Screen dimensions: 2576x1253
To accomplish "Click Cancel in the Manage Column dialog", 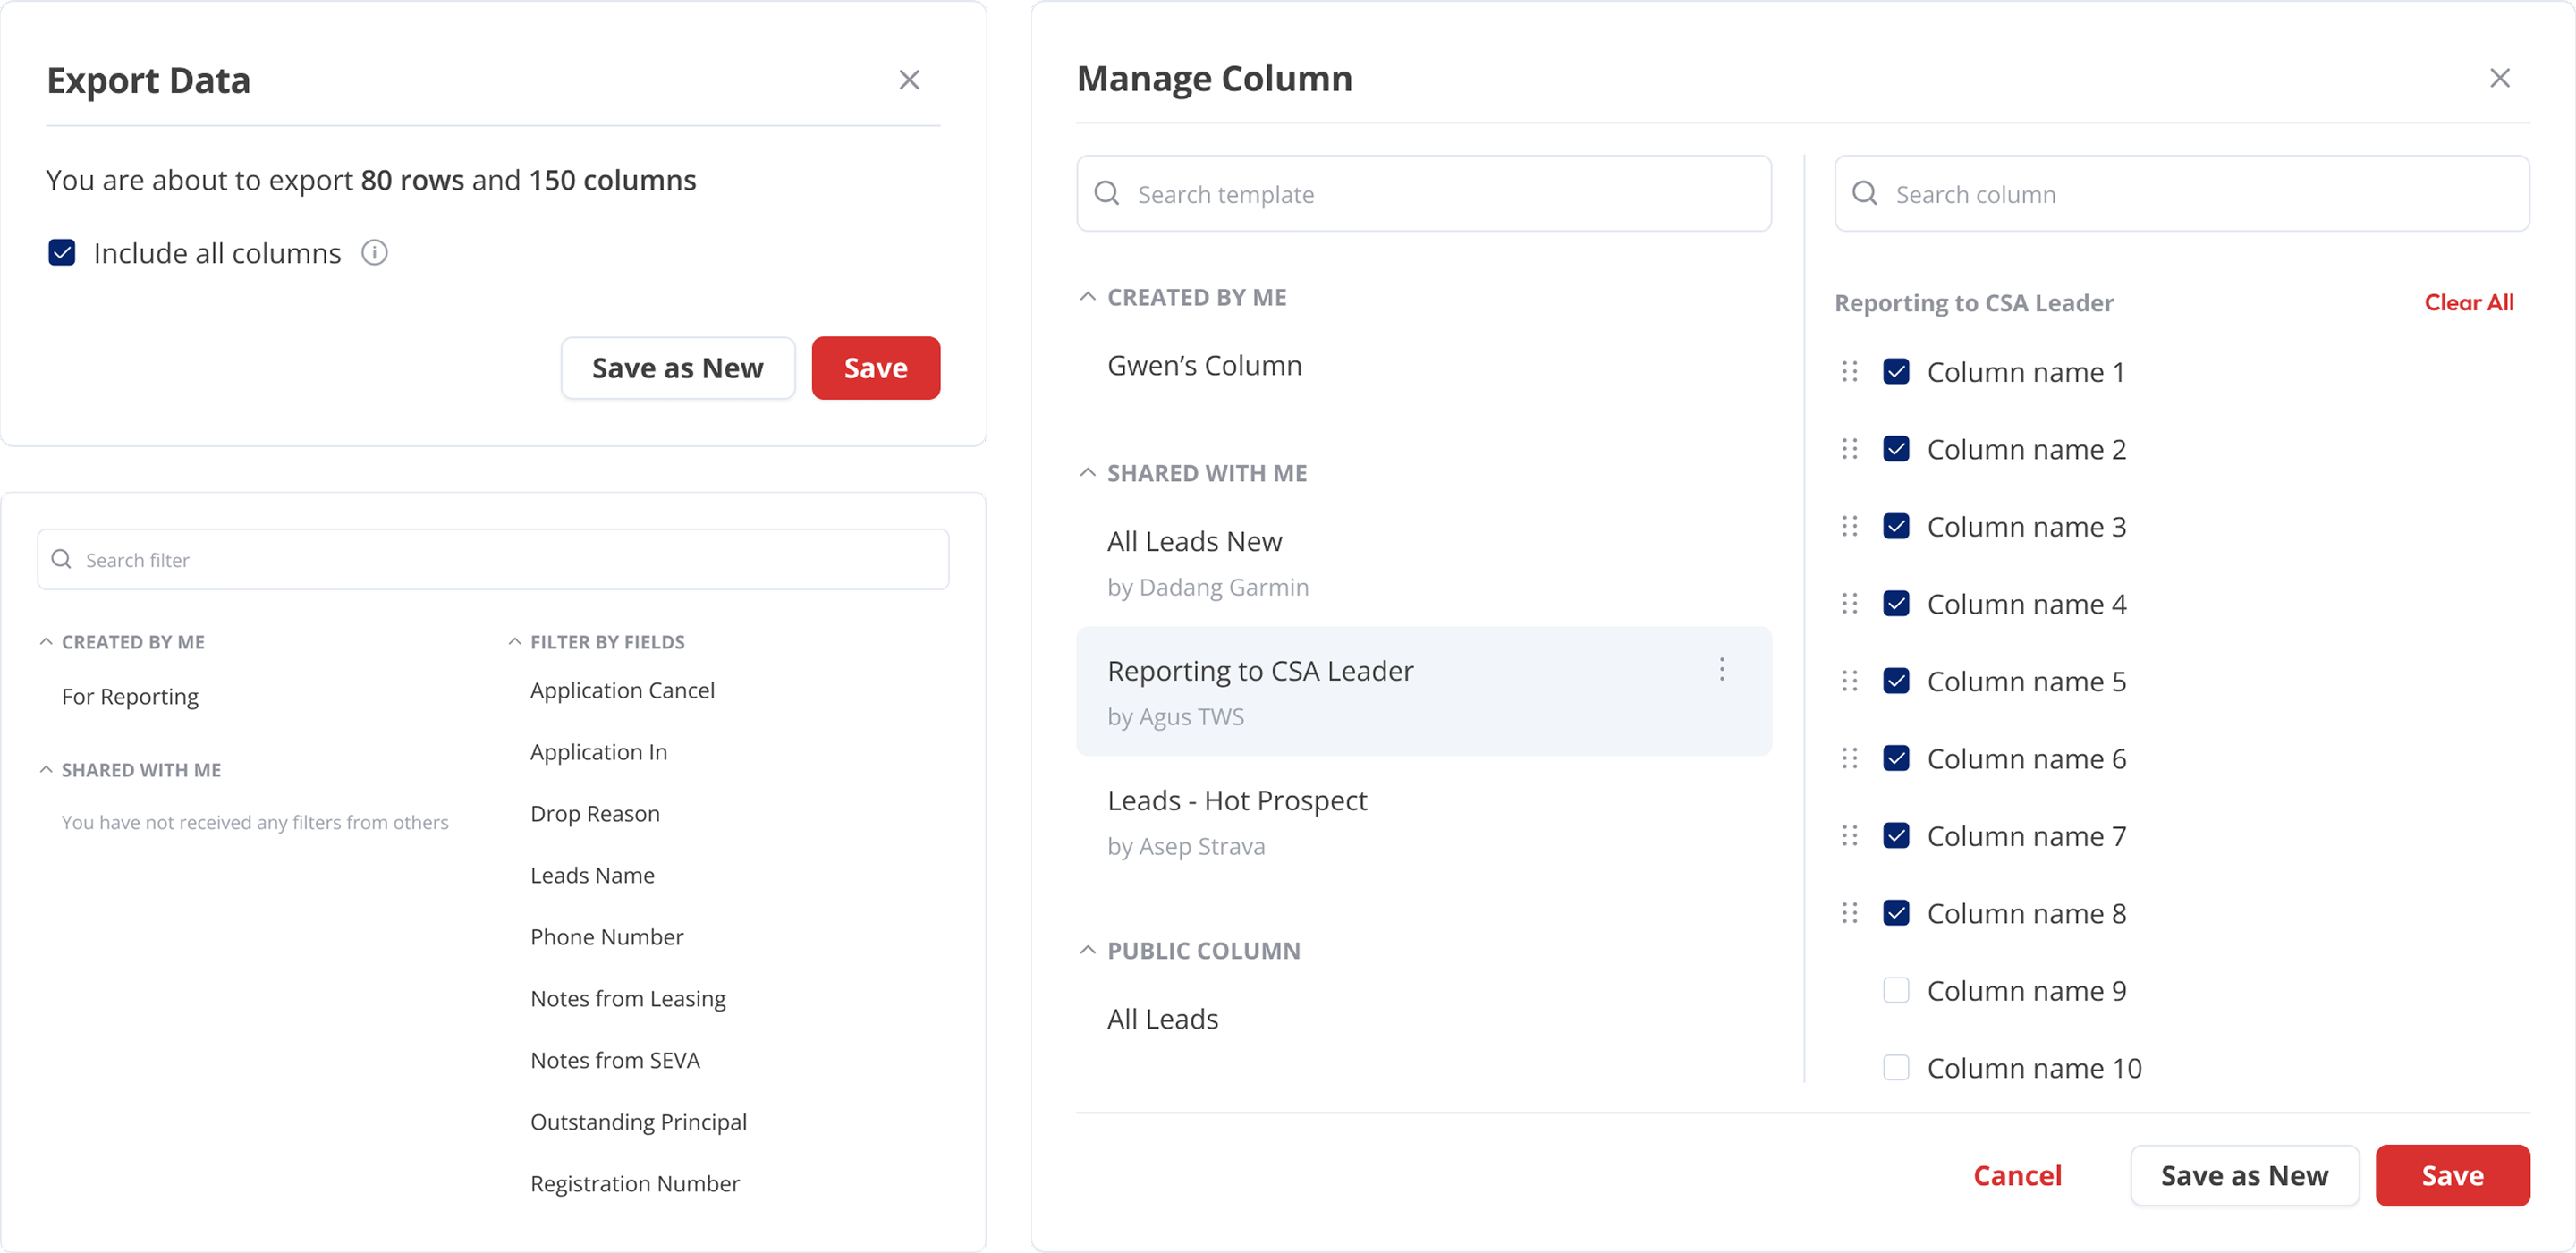I will [2017, 1175].
